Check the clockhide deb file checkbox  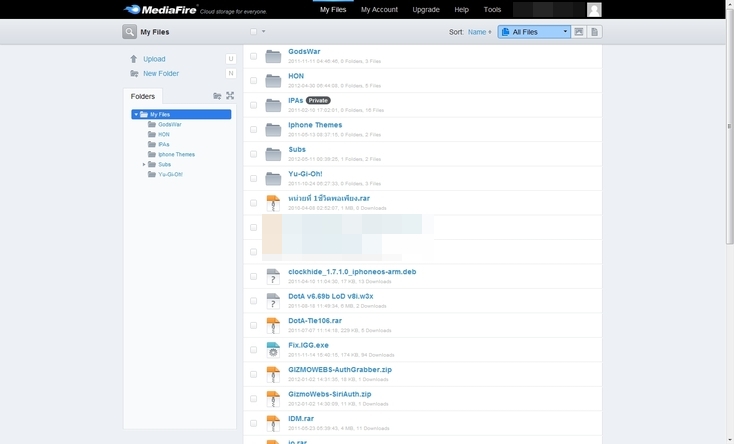[x=253, y=276]
